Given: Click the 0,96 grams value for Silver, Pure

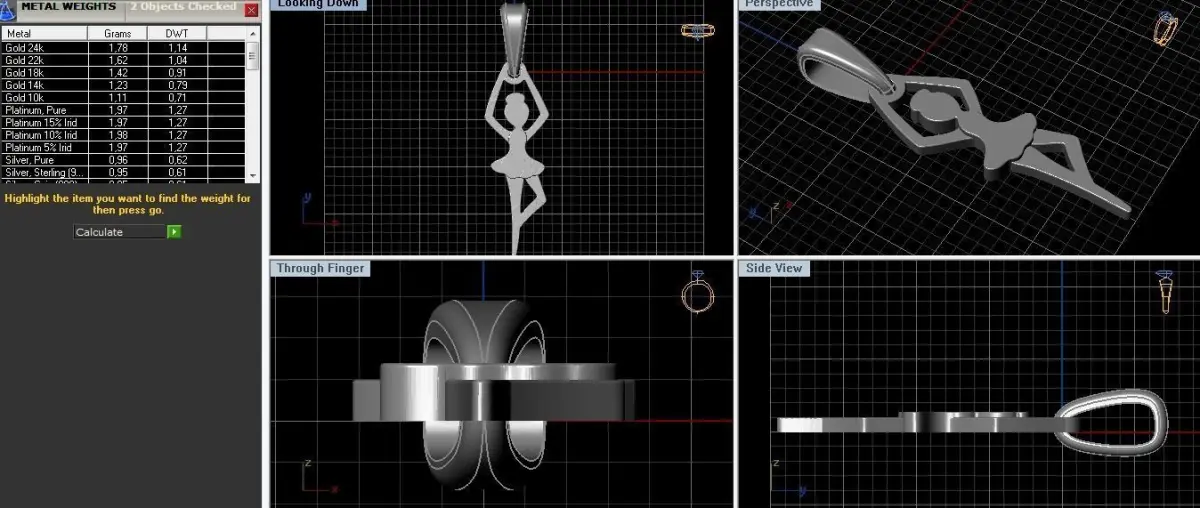Looking at the screenshot, I should coord(118,160).
